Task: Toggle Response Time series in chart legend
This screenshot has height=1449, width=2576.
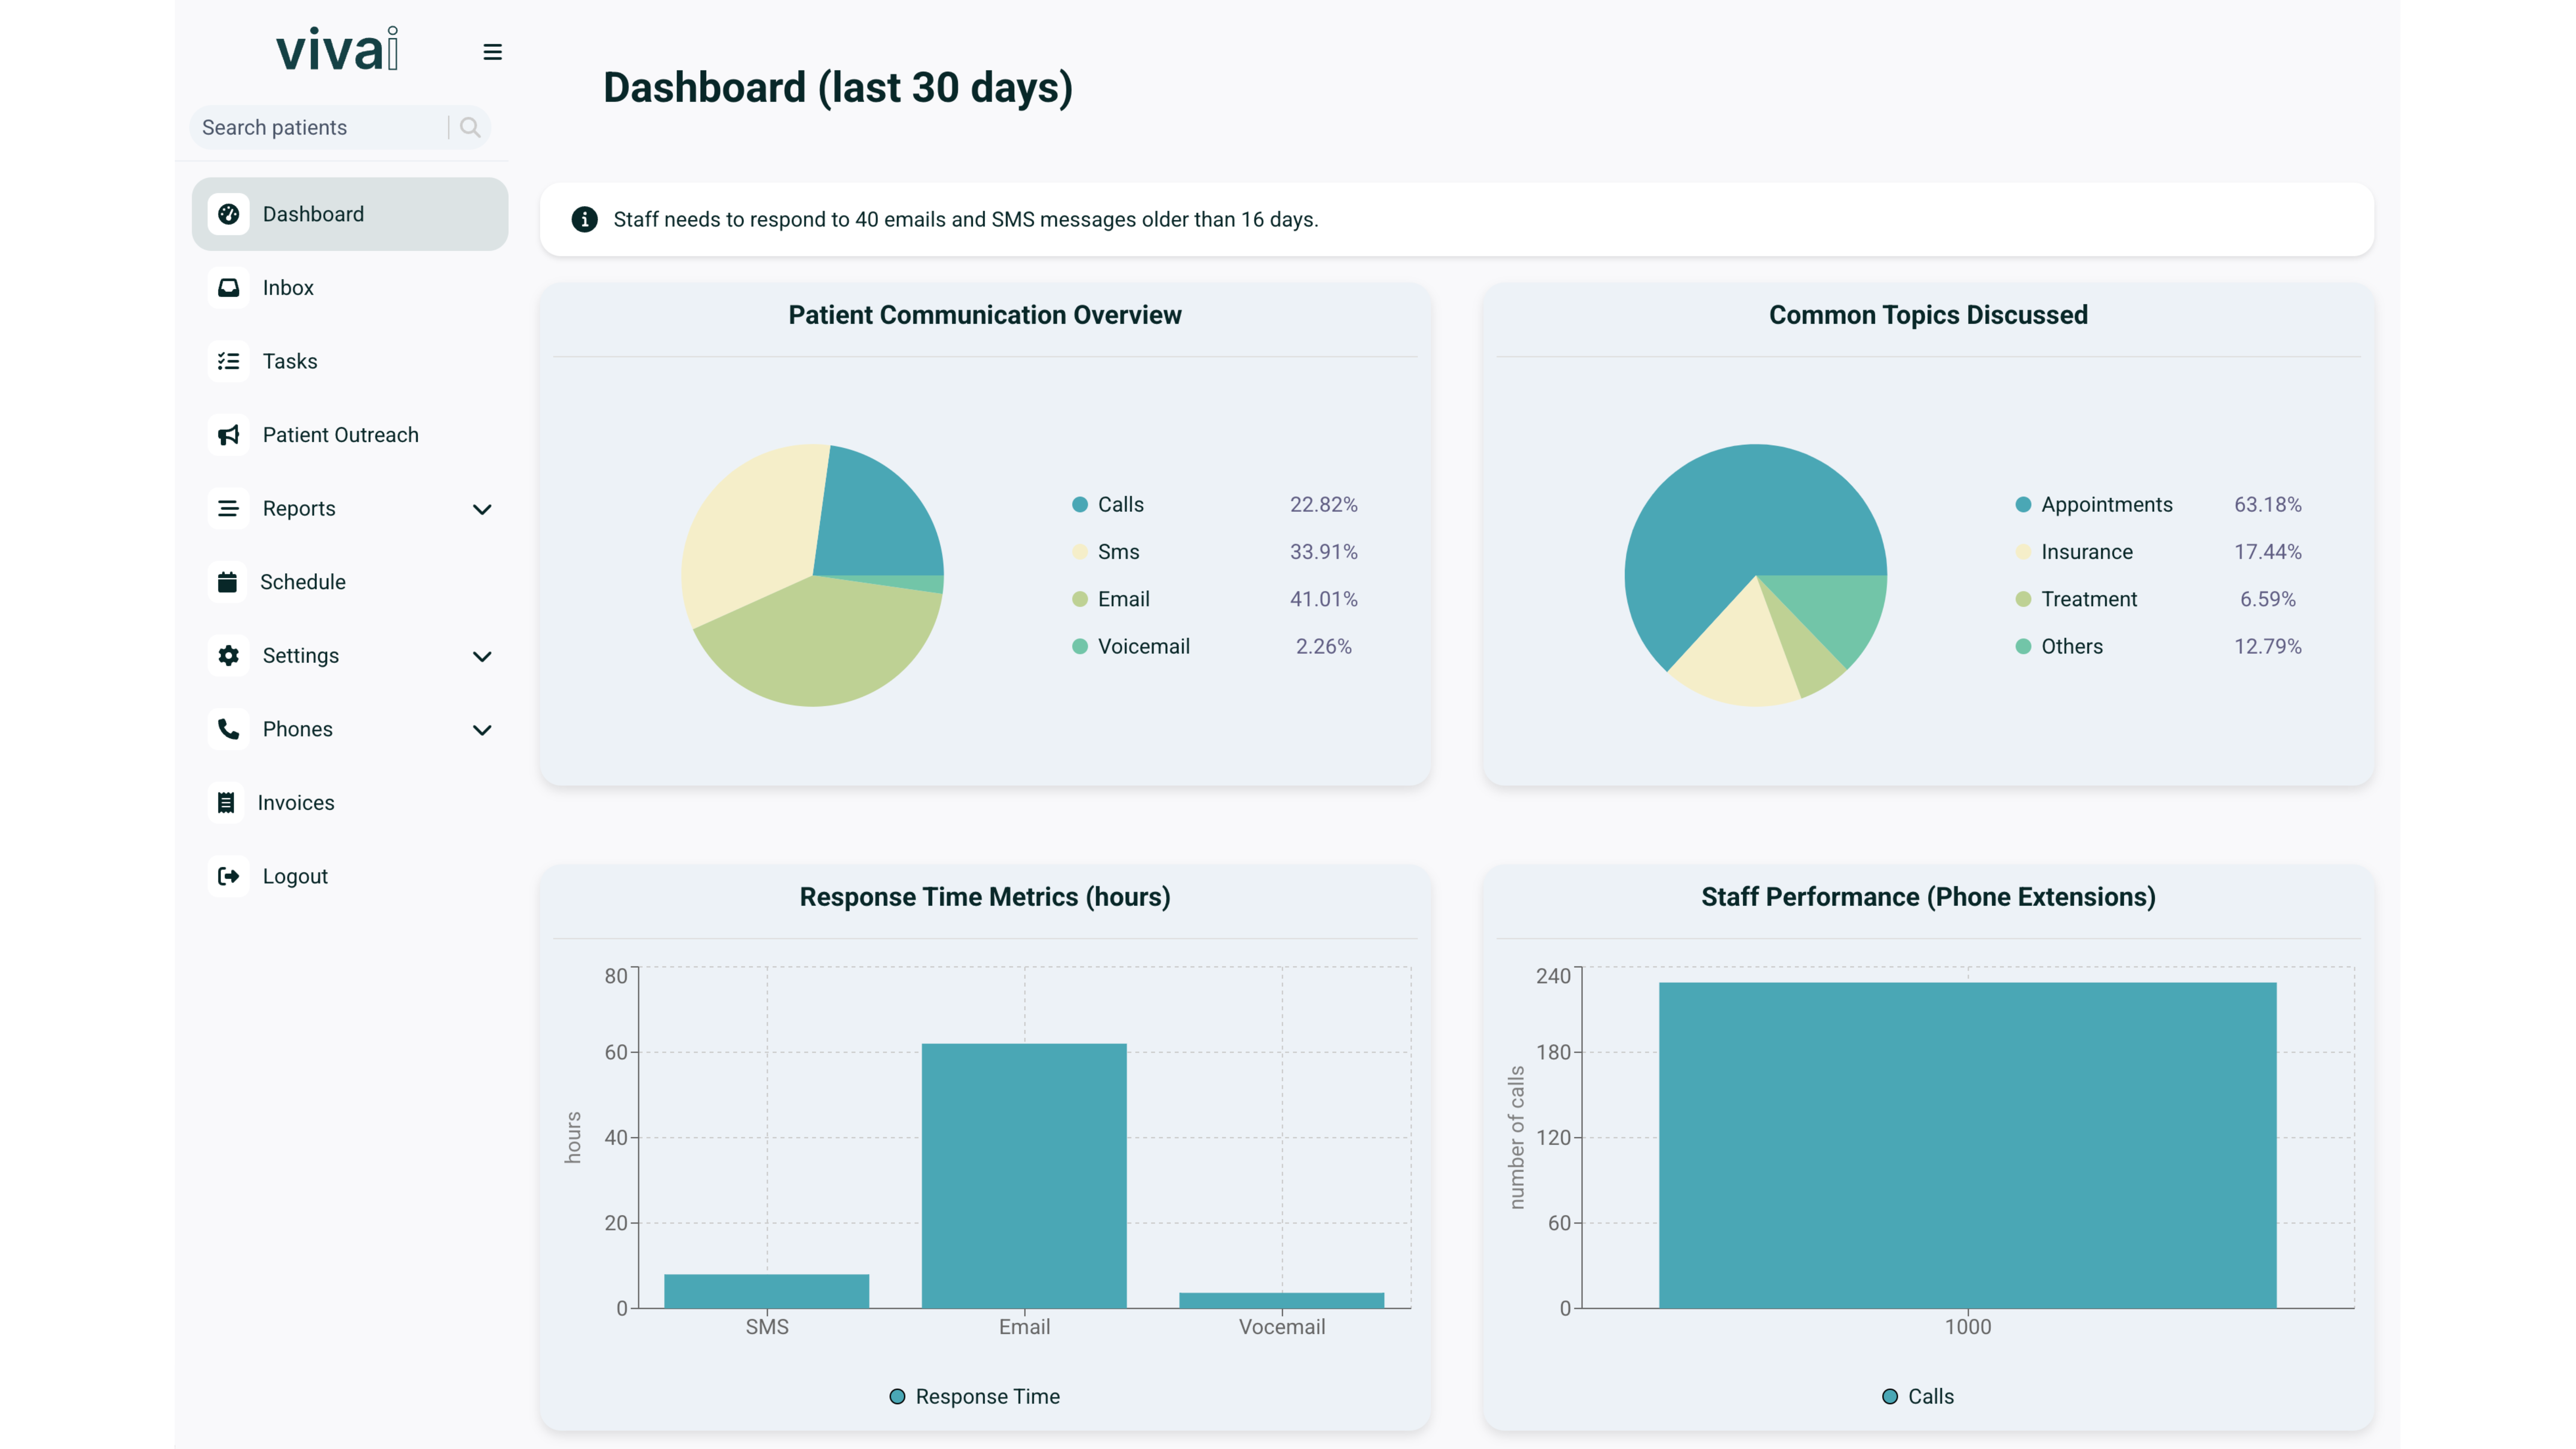Action: (x=974, y=1396)
